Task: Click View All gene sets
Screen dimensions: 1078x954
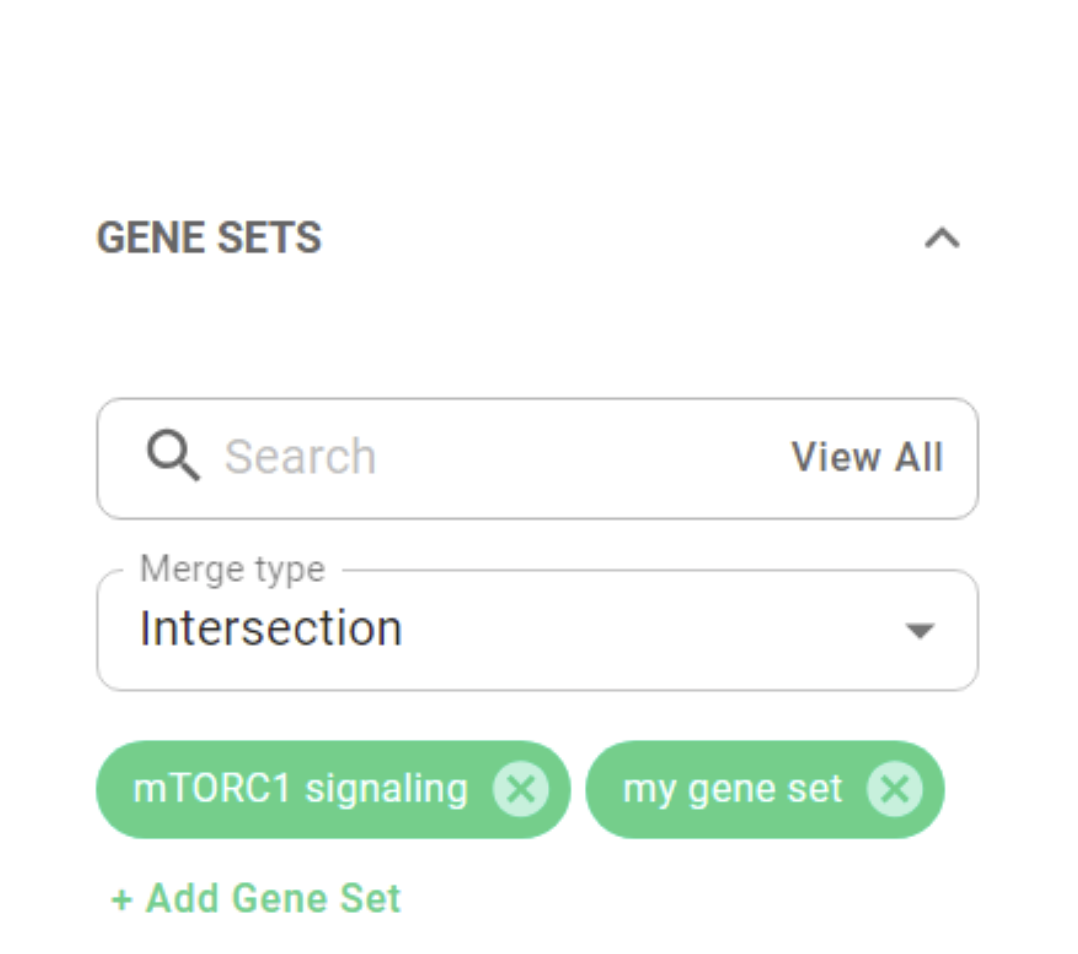Action: point(866,457)
